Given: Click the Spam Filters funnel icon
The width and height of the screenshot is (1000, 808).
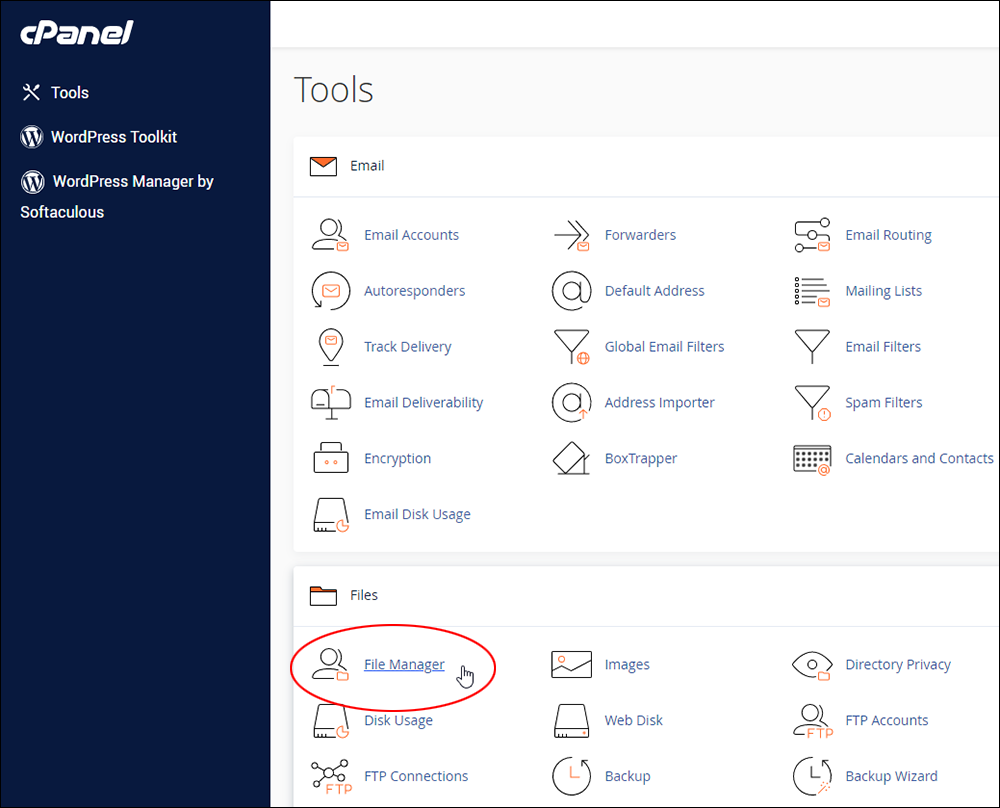Looking at the screenshot, I should (812, 403).
